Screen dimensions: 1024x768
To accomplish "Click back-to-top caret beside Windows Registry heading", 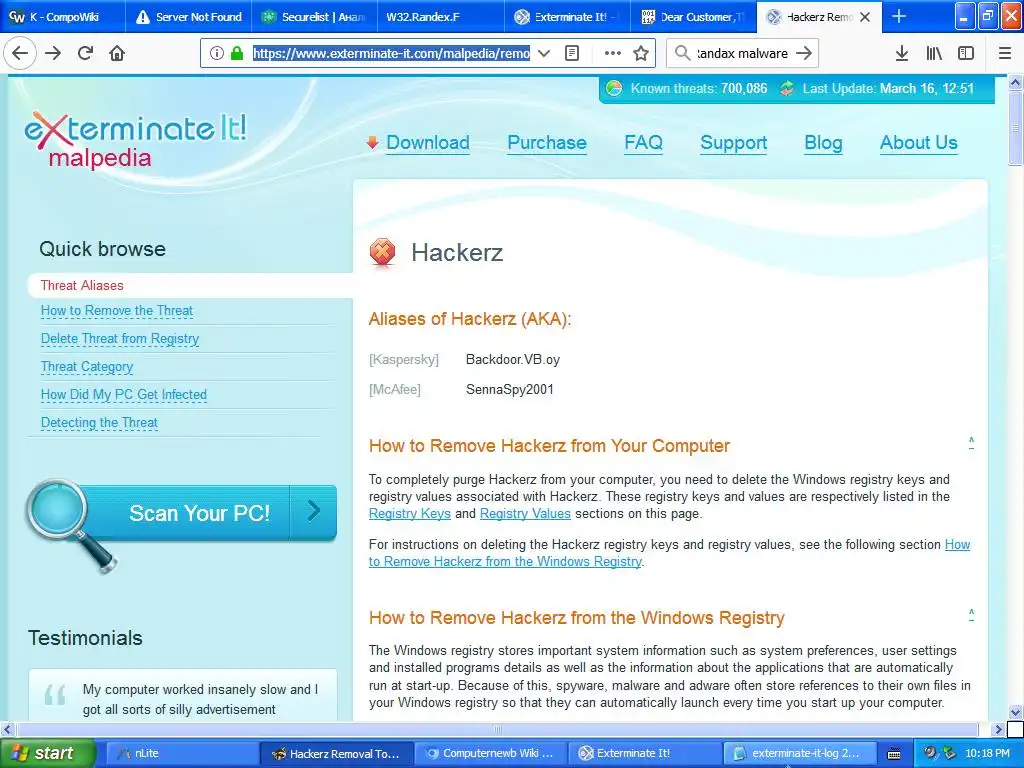I will tap(971, 615).
